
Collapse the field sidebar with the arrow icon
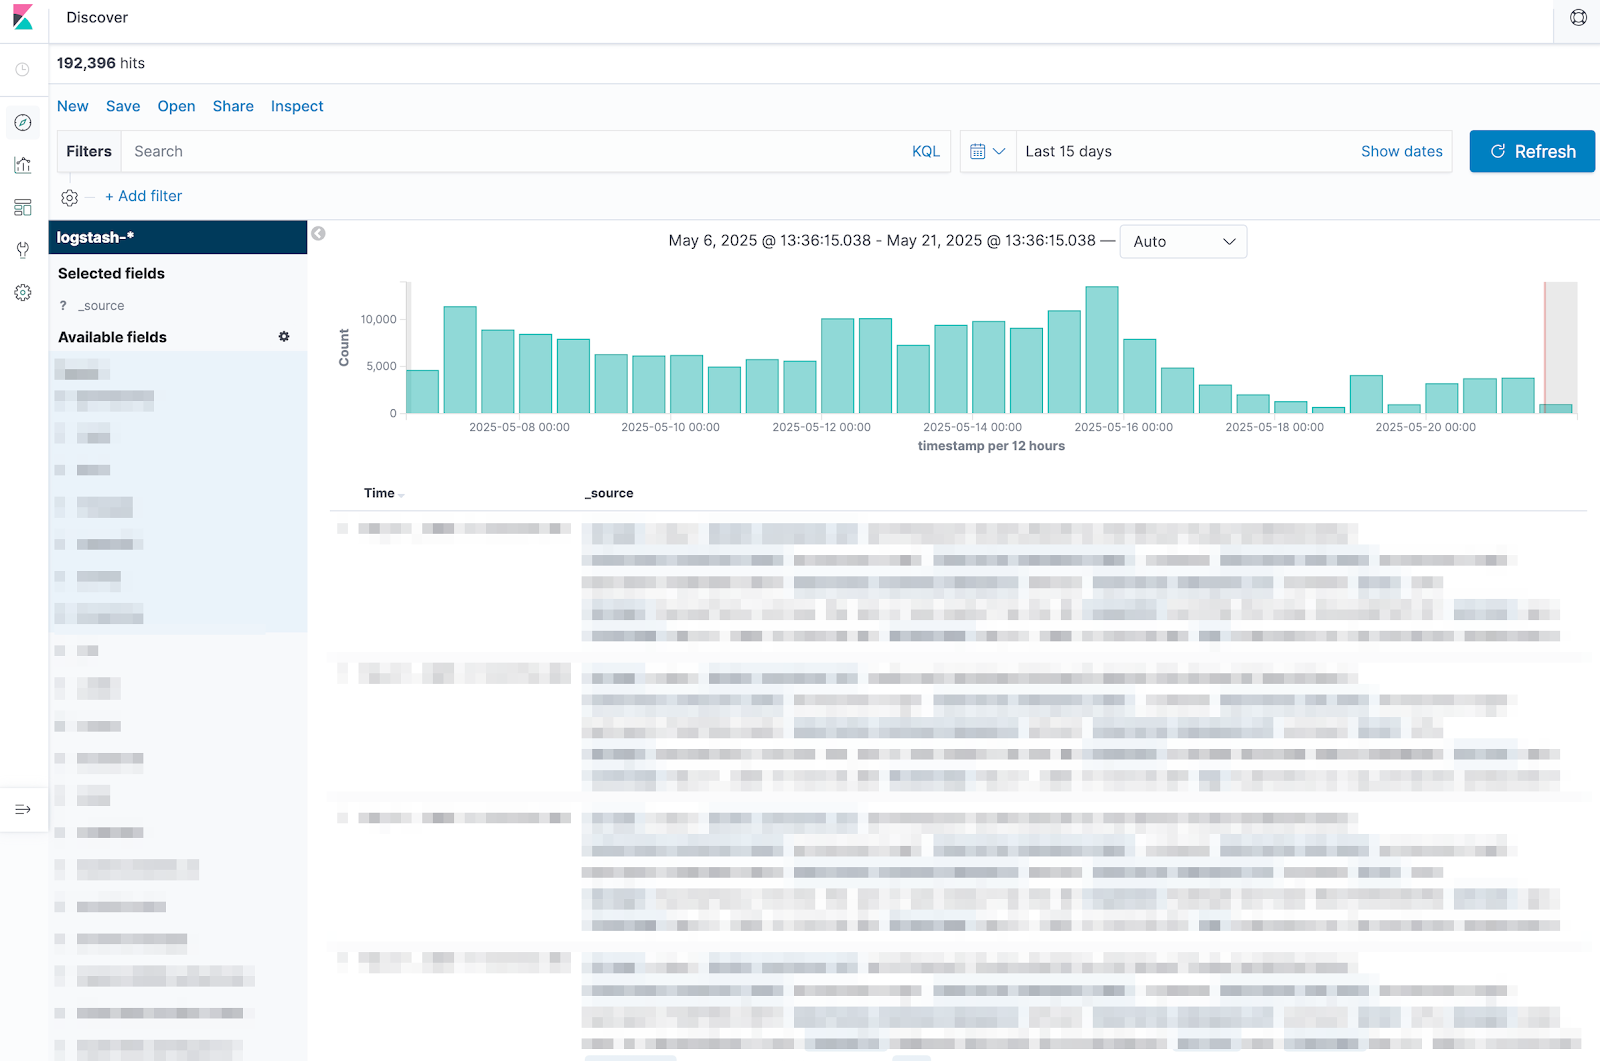click(x=318, y=233)
